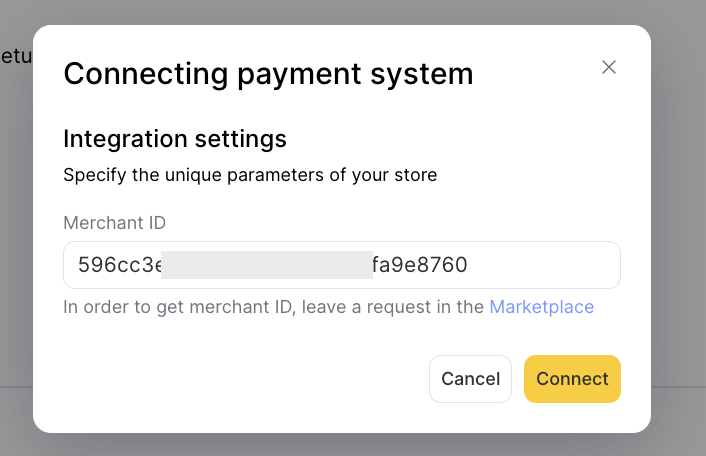Click the "Integration settings" heading

(175, 139)
